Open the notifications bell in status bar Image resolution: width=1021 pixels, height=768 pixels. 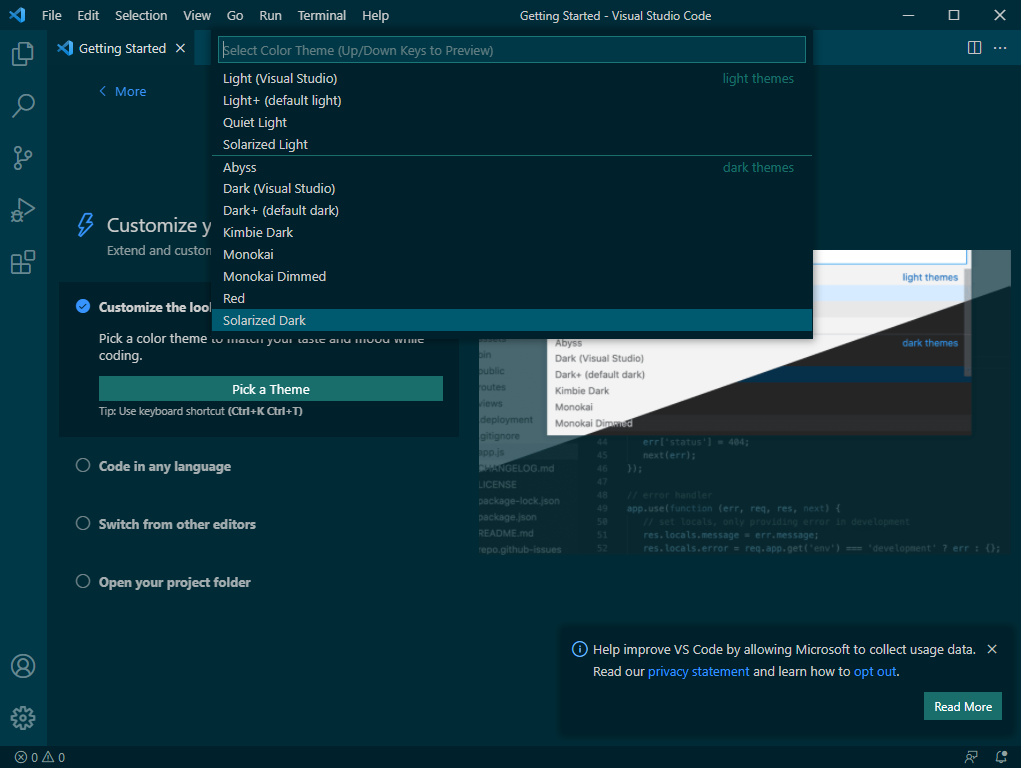(x=1001, y=757)
